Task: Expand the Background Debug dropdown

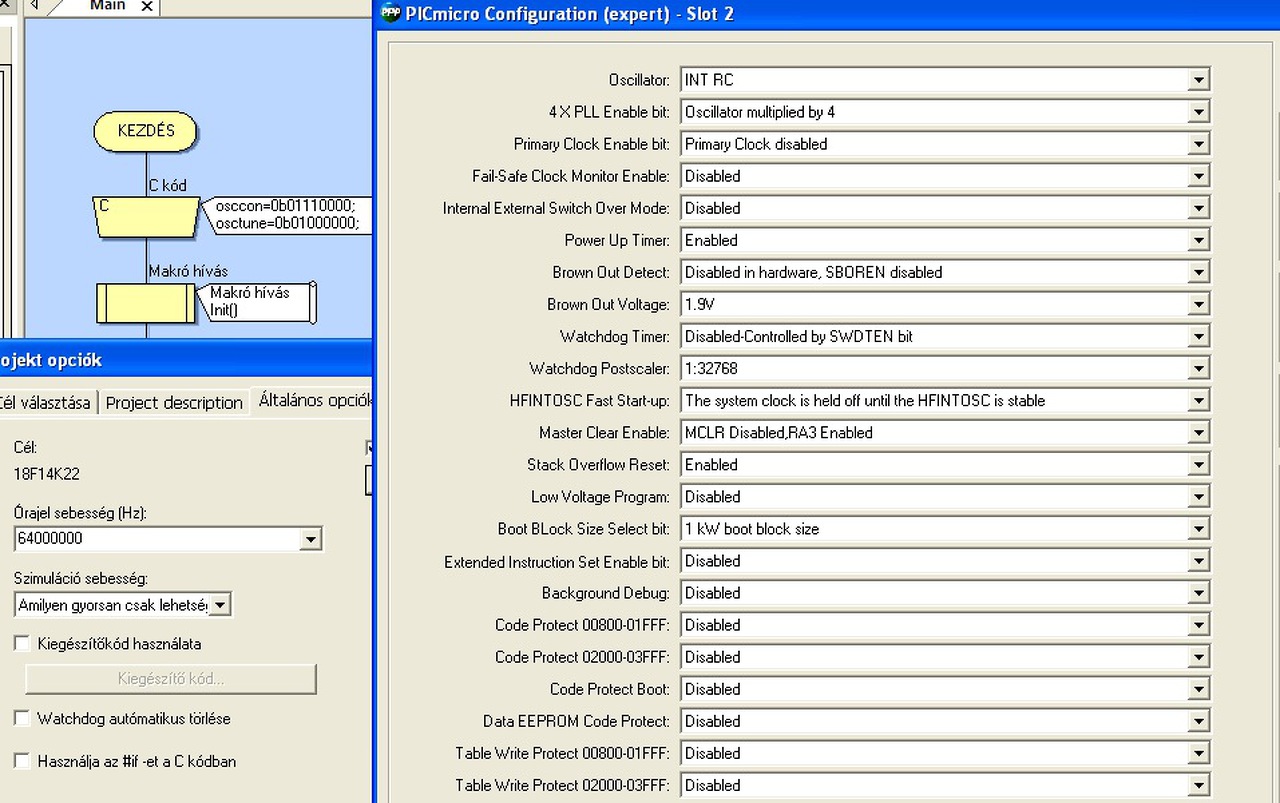Action: click(x=1199, y=593)
